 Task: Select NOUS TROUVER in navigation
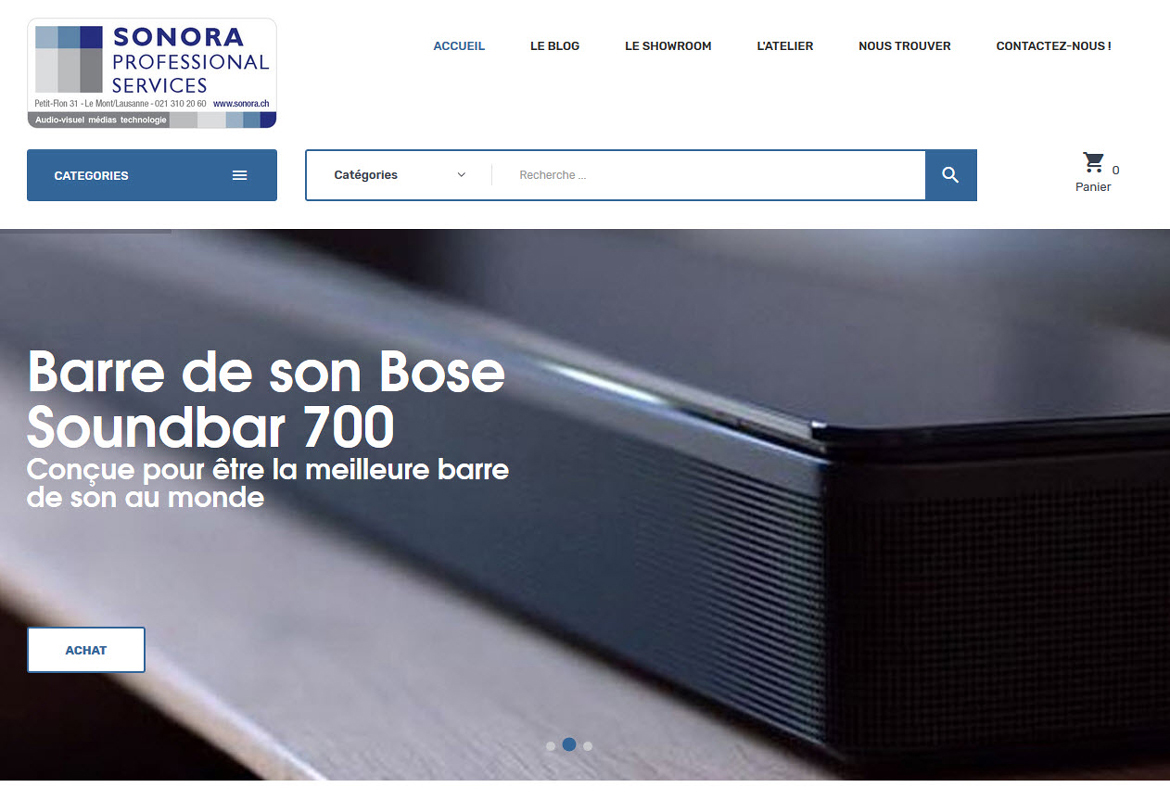click(904, 46)
